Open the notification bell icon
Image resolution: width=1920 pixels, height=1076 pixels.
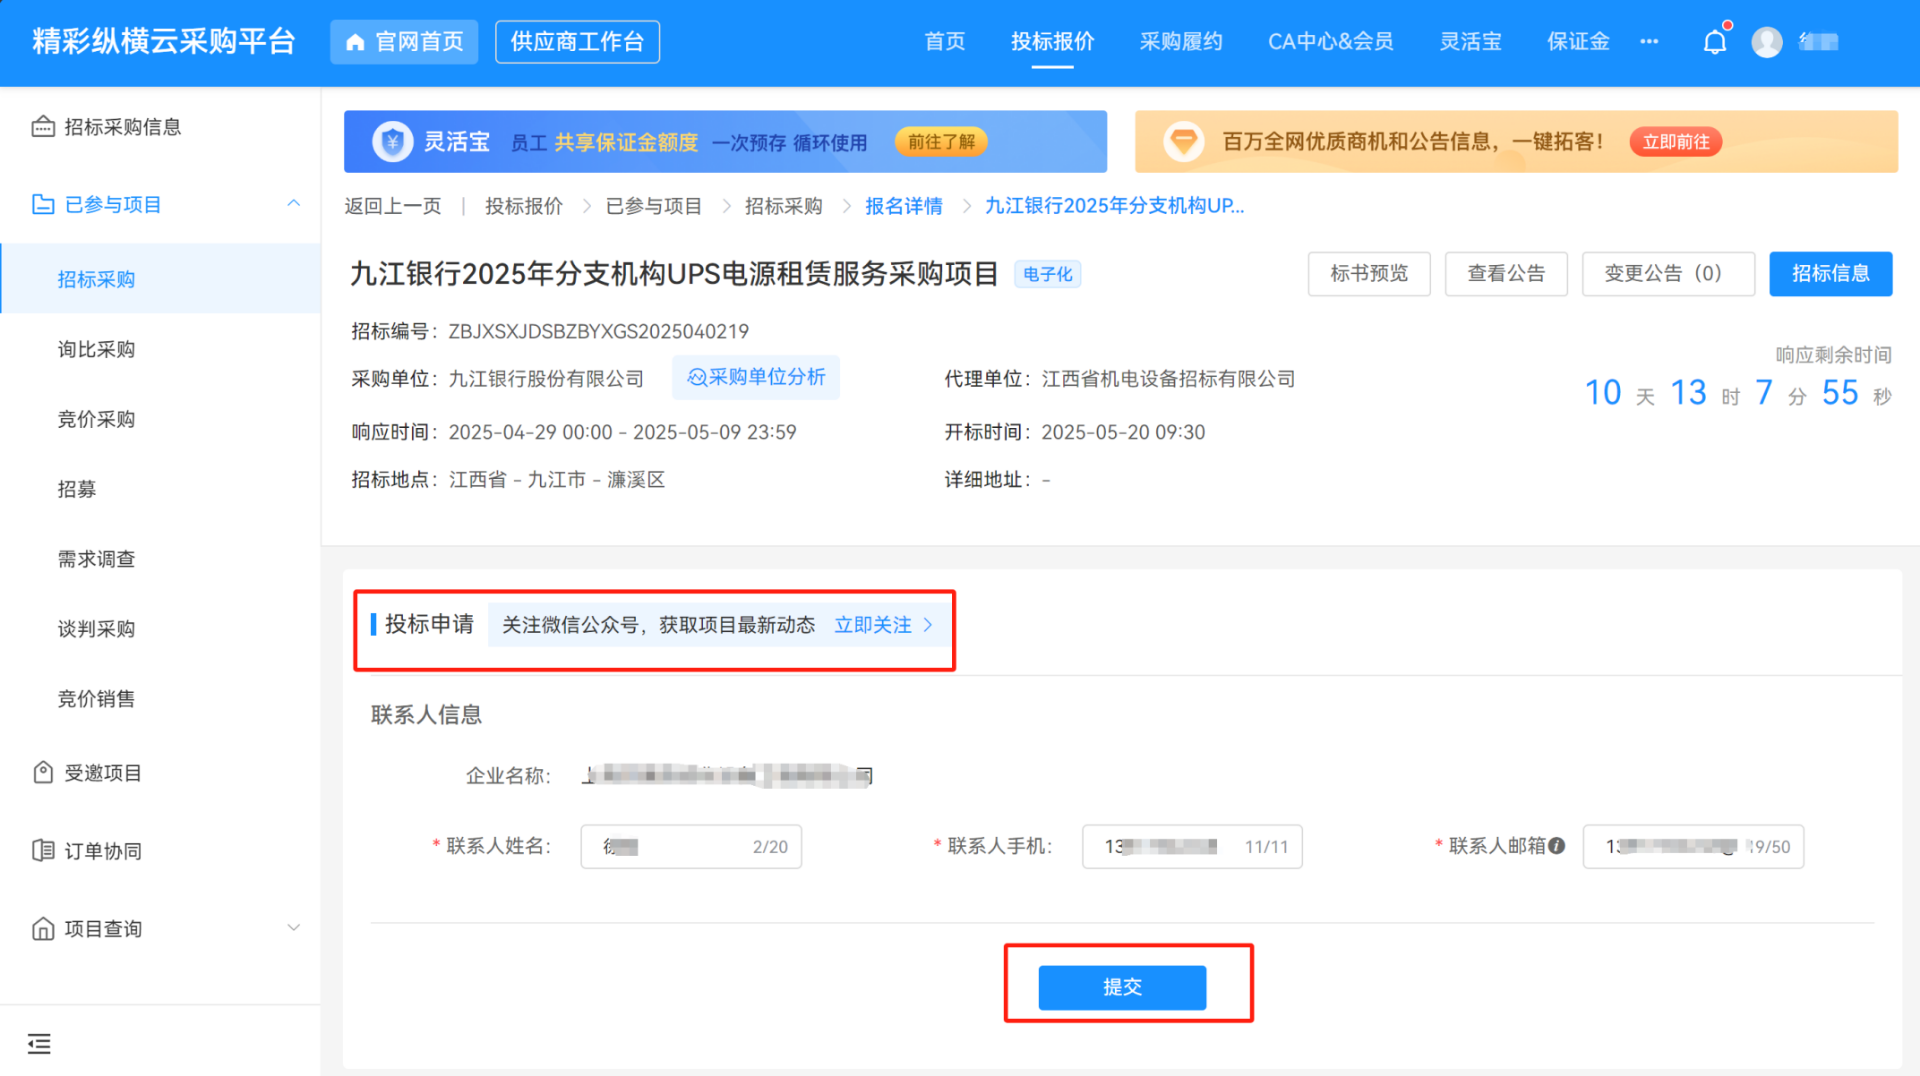[x=1714, y=42]
